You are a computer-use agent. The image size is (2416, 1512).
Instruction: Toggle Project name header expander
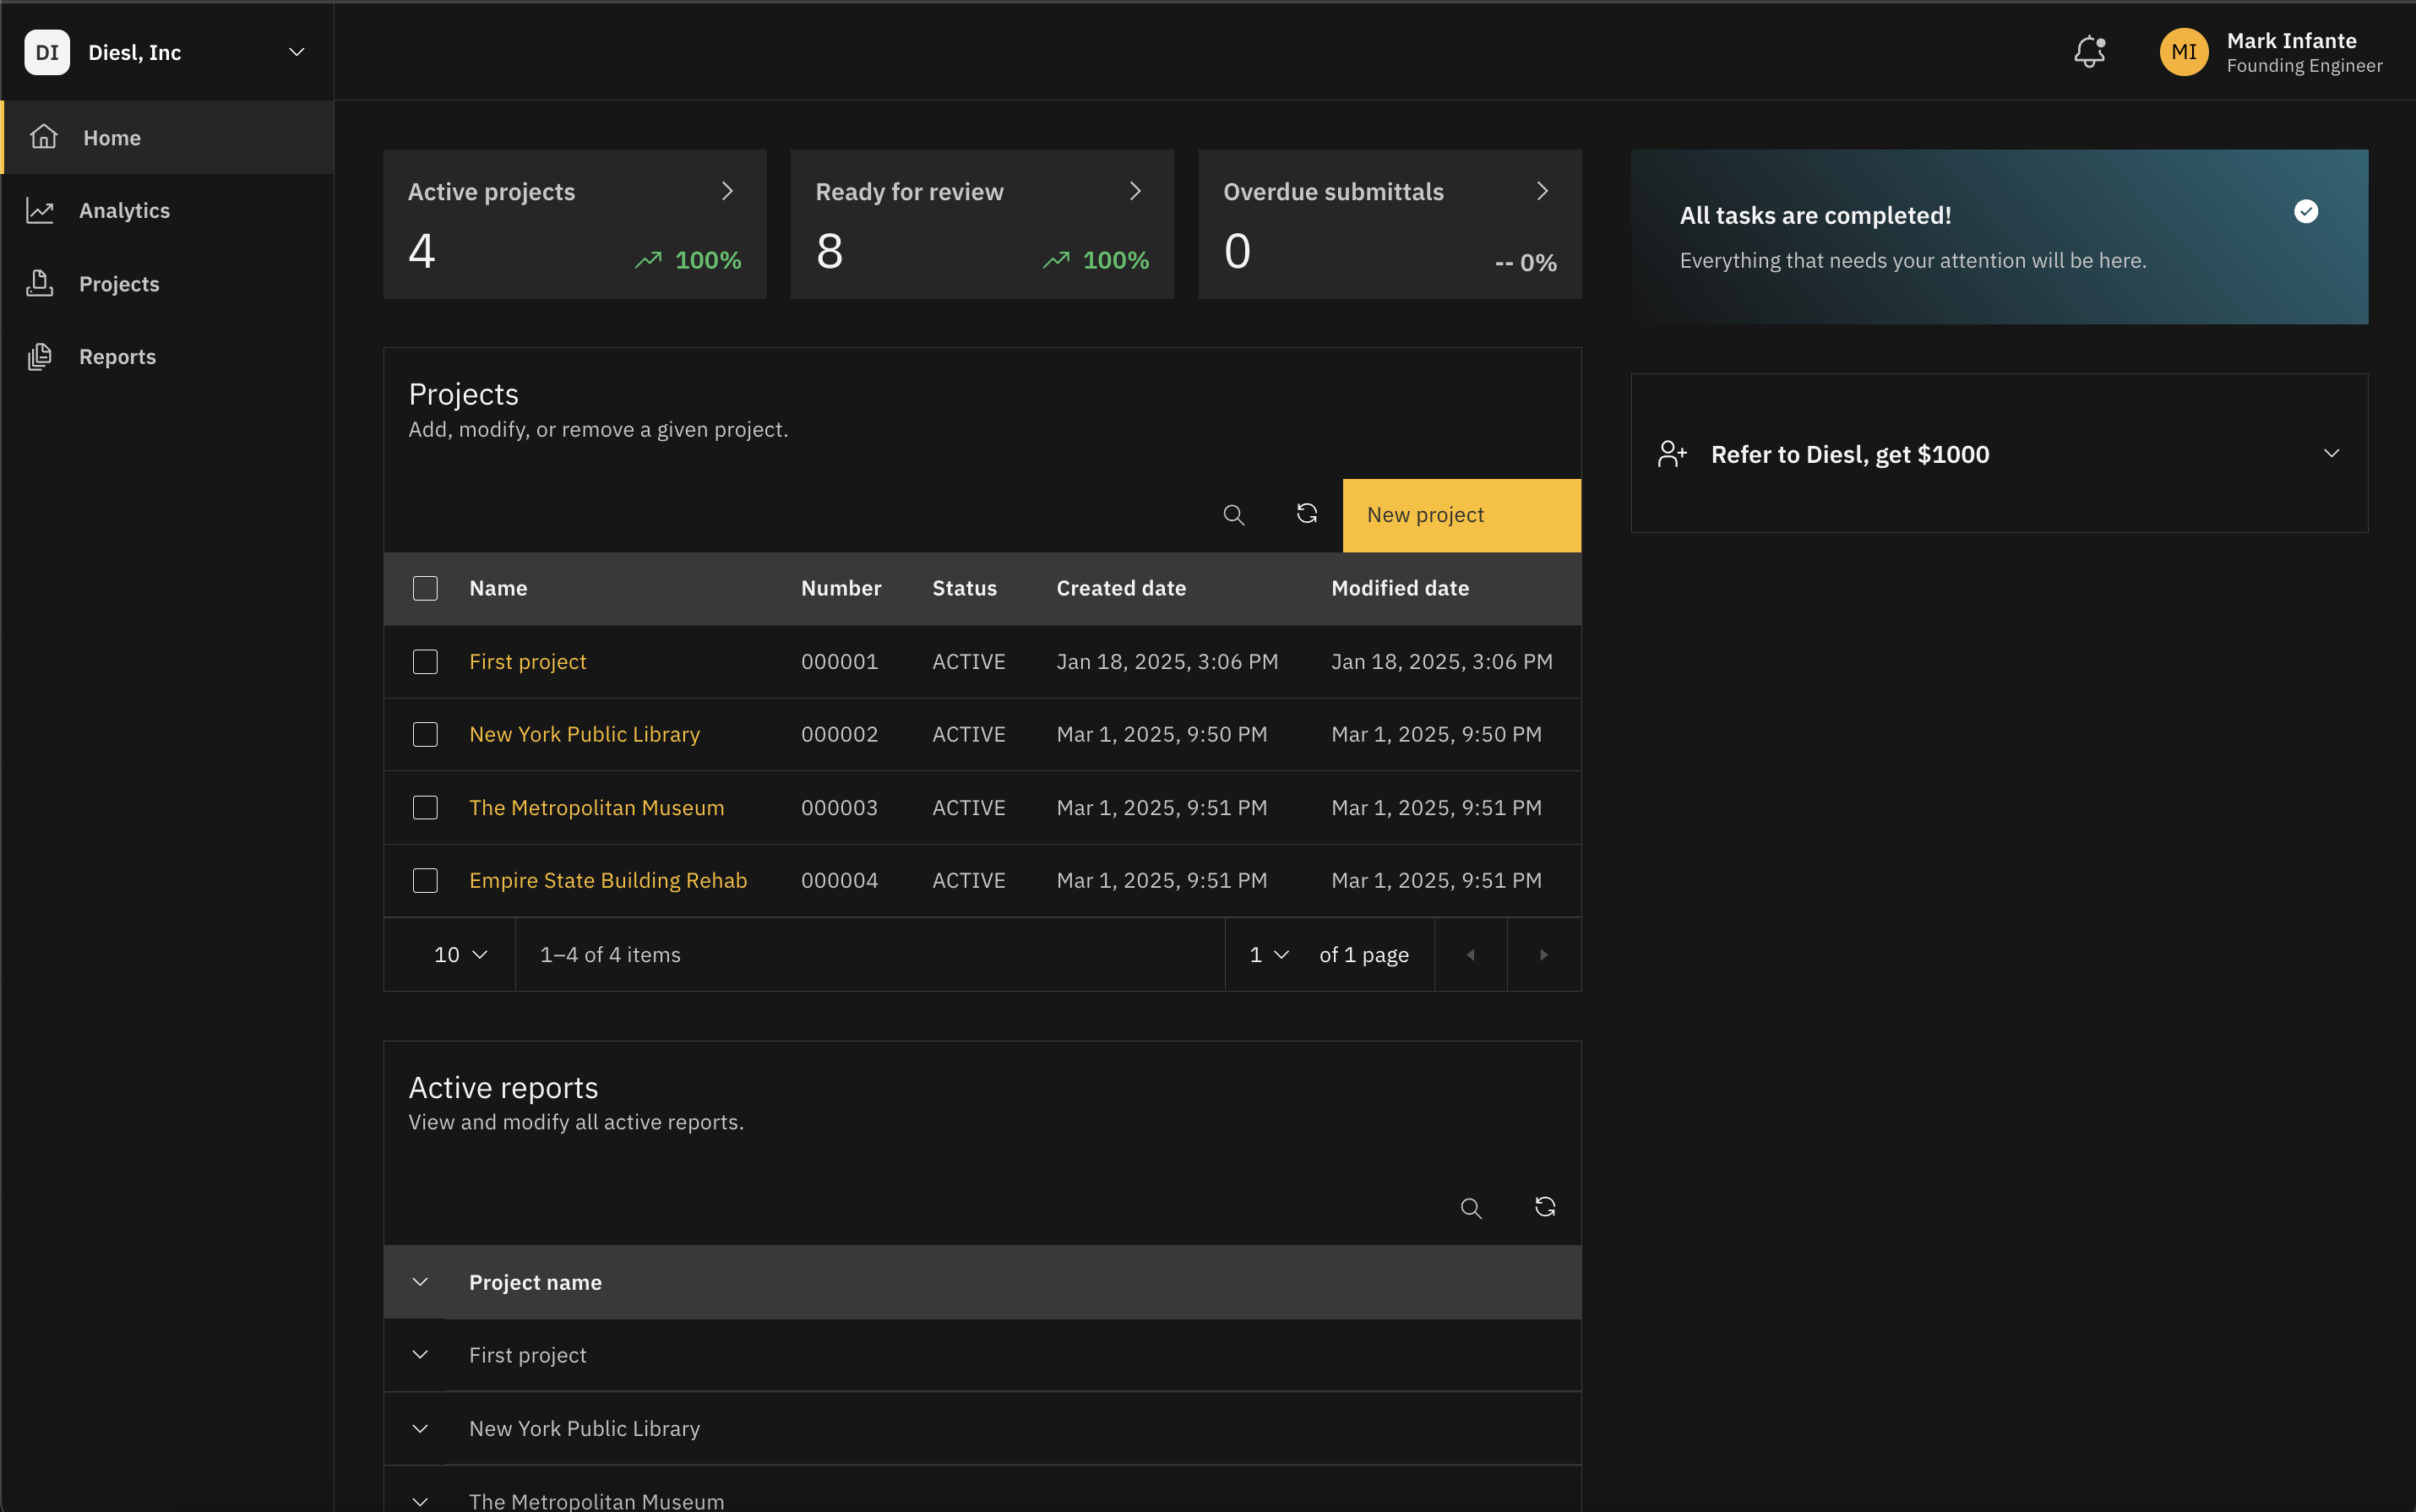point(420,1282)
